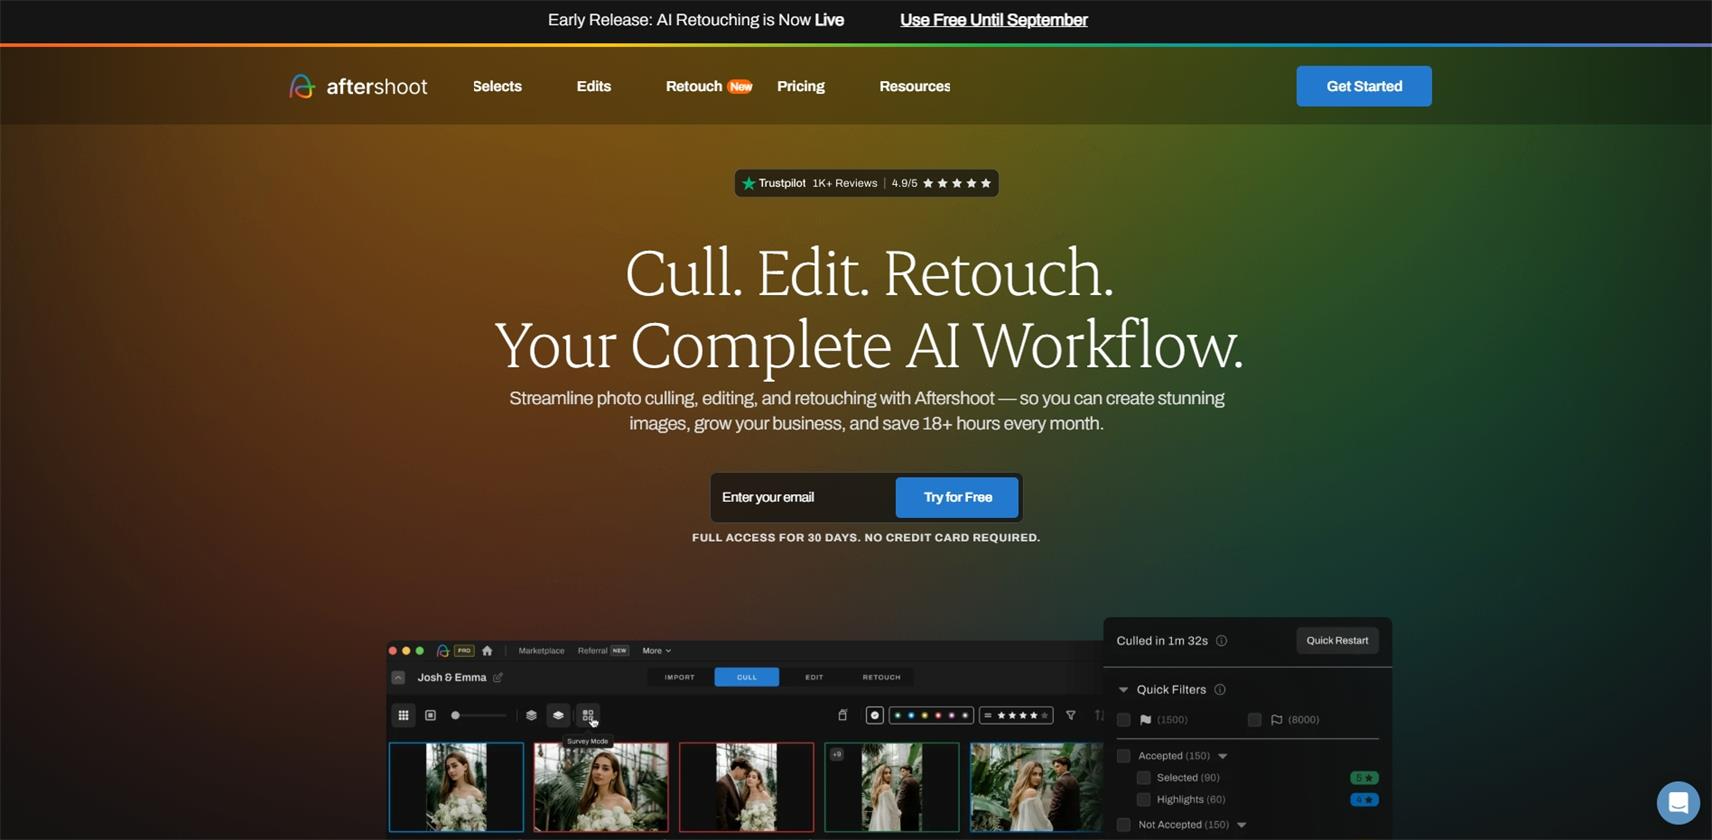
Task: Collapse the Quick Filters section
Action: (x=1123, y=690)
